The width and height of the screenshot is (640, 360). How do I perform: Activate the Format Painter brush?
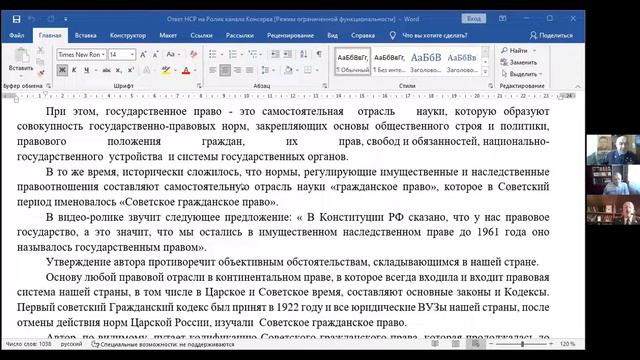(x=40, y=73)
